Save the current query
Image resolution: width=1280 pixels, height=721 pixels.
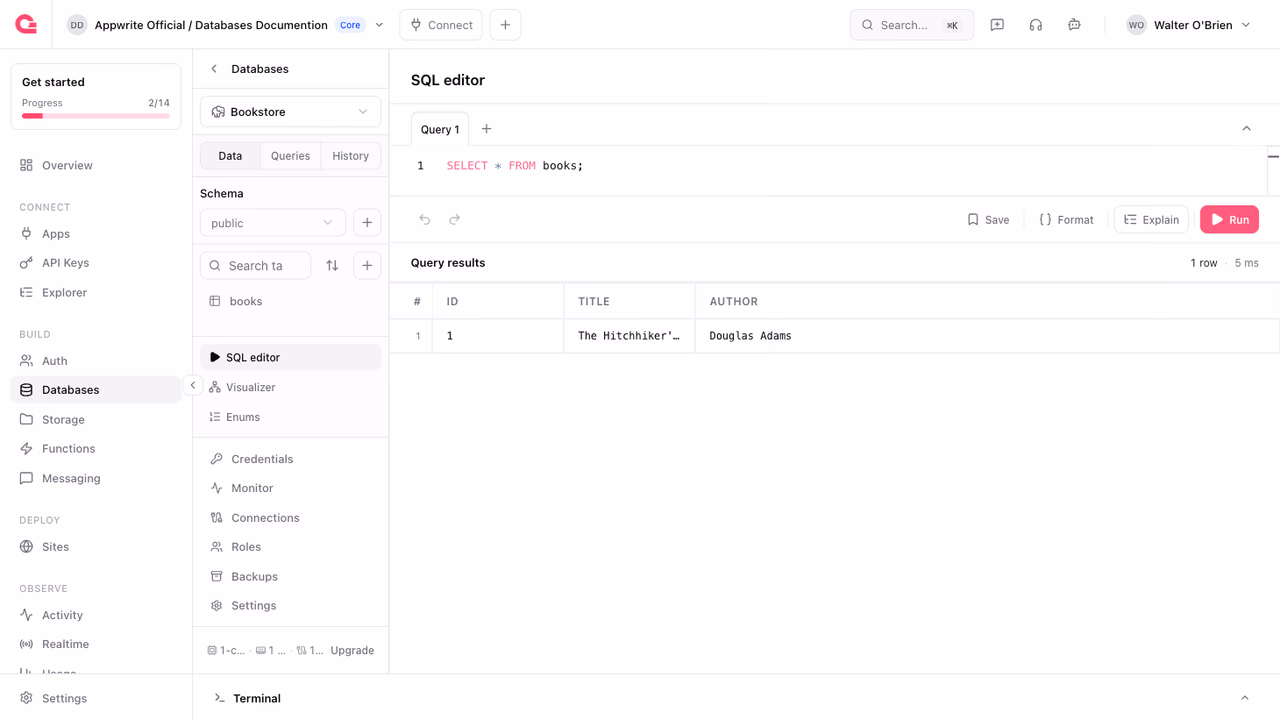(988, 220)
